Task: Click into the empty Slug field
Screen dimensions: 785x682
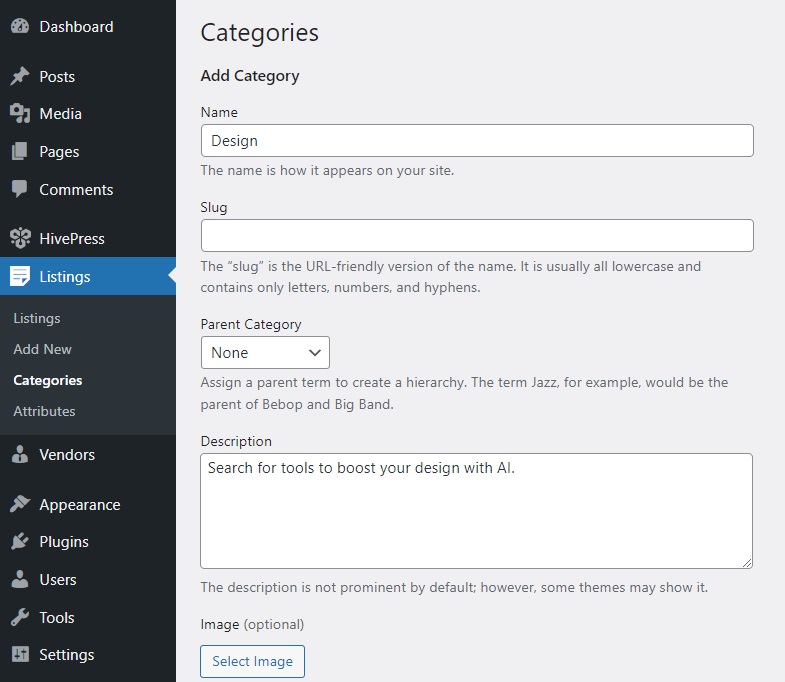Action: click(477, 235)
